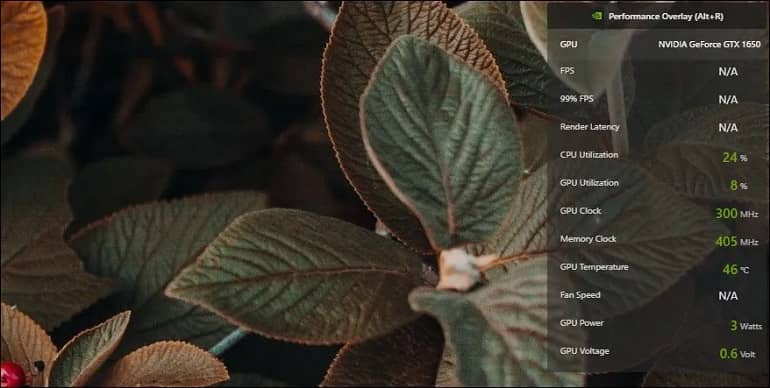Click the FPS N/A value
Screen dimensions: 770x388
pyautogui.click(x=728, y=72)
